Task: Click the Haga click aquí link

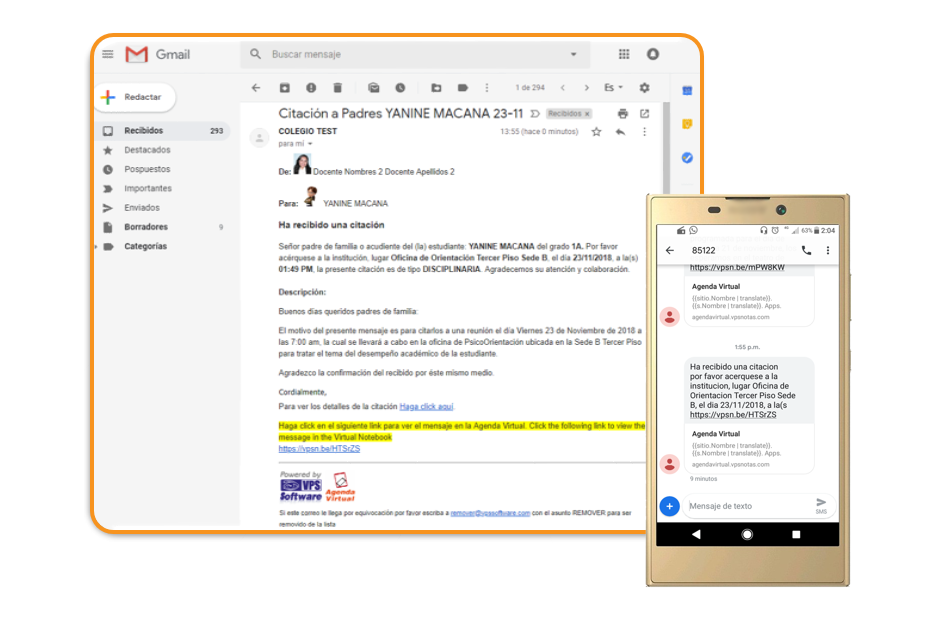Action: click(x=426, y=407)
